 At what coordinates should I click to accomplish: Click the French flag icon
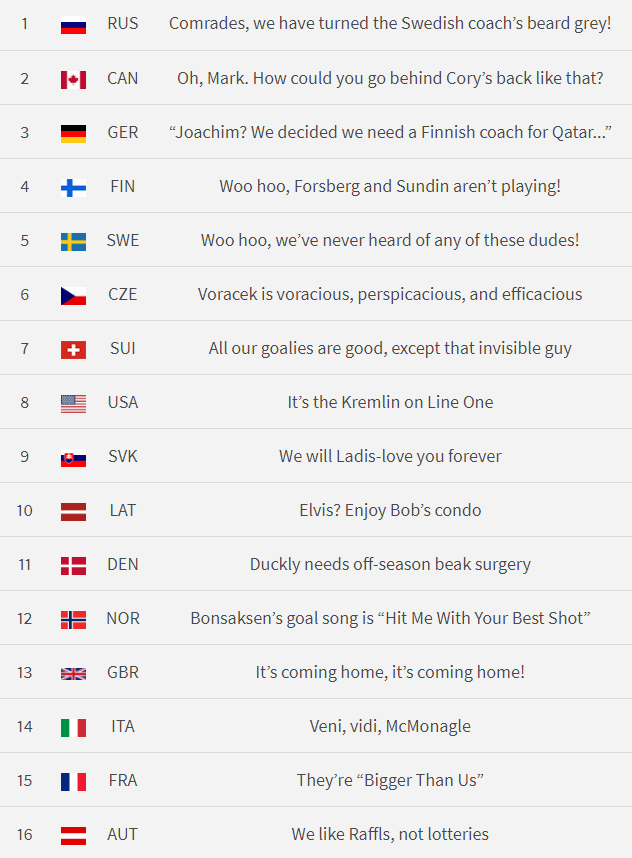click(x=73, y=781)
